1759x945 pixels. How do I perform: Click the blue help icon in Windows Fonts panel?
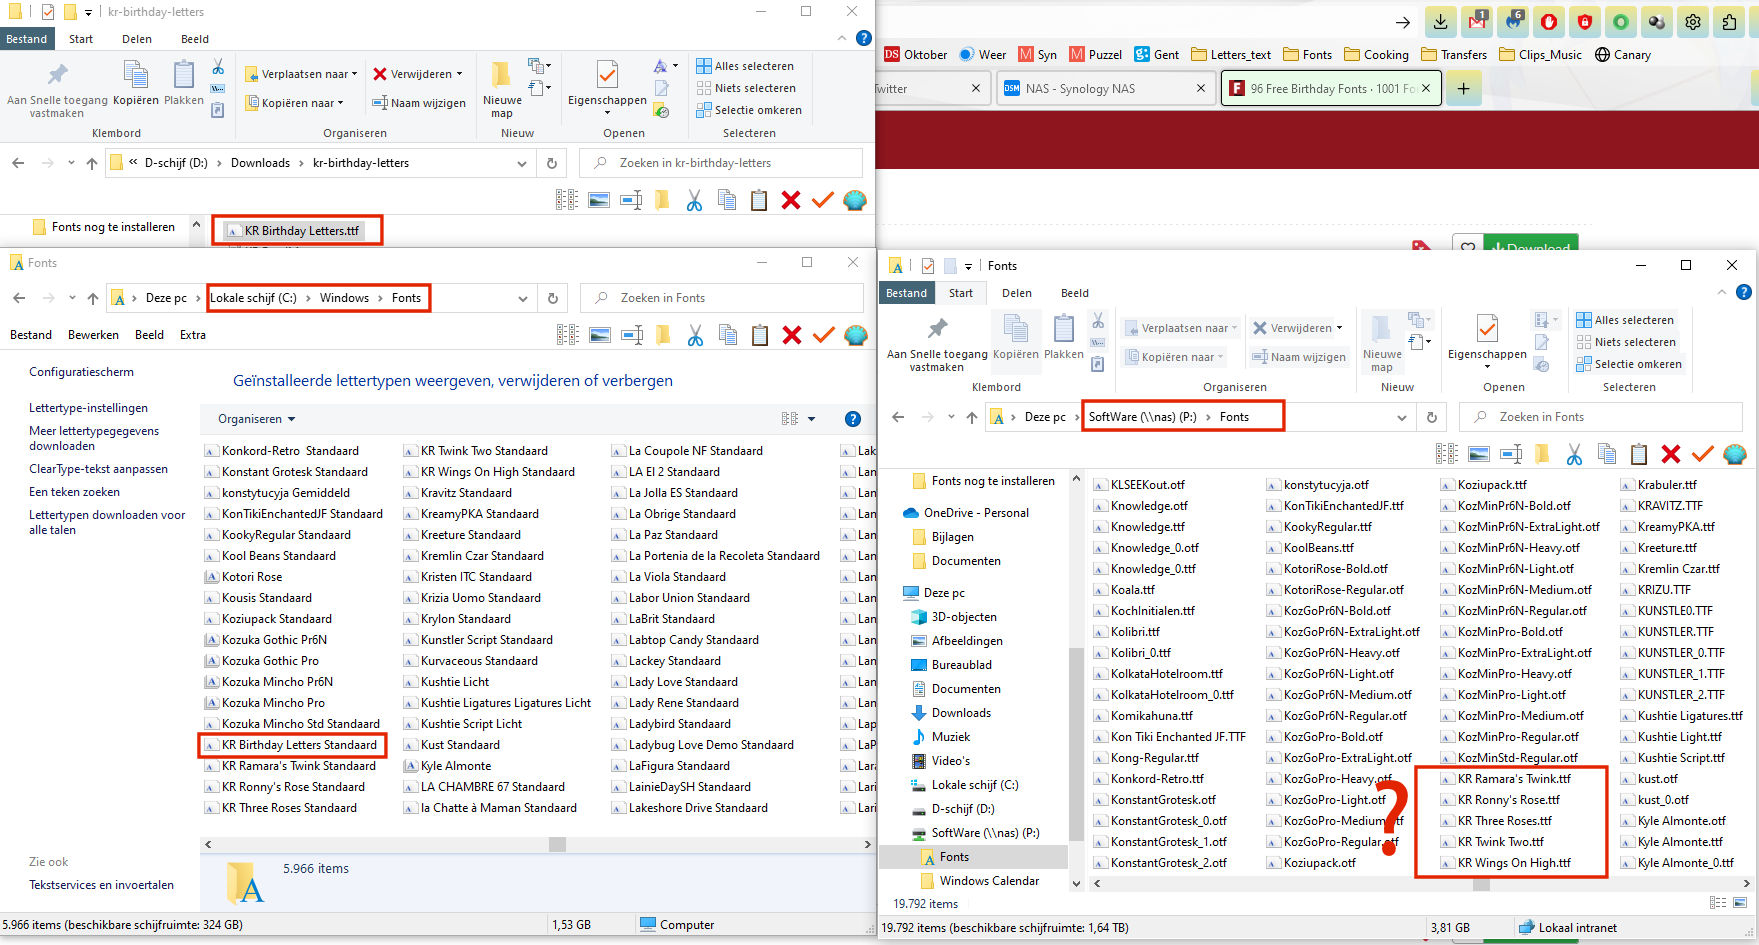click(852, 419)
